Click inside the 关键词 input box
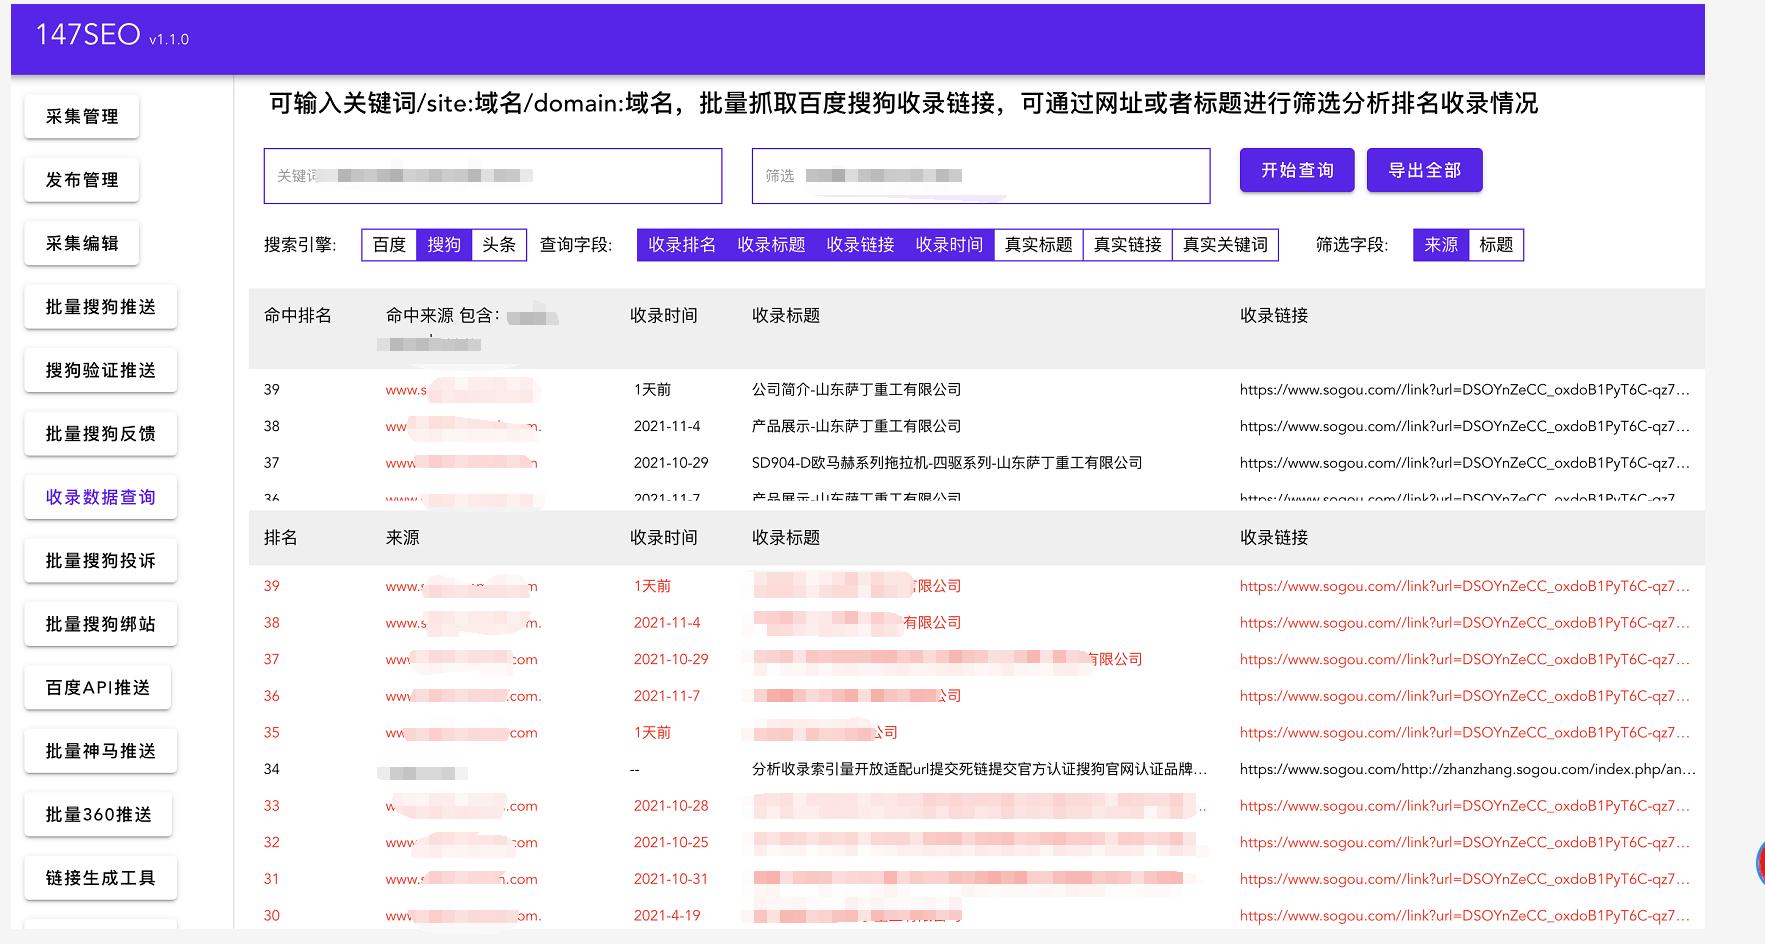 (x=492, y=176)
